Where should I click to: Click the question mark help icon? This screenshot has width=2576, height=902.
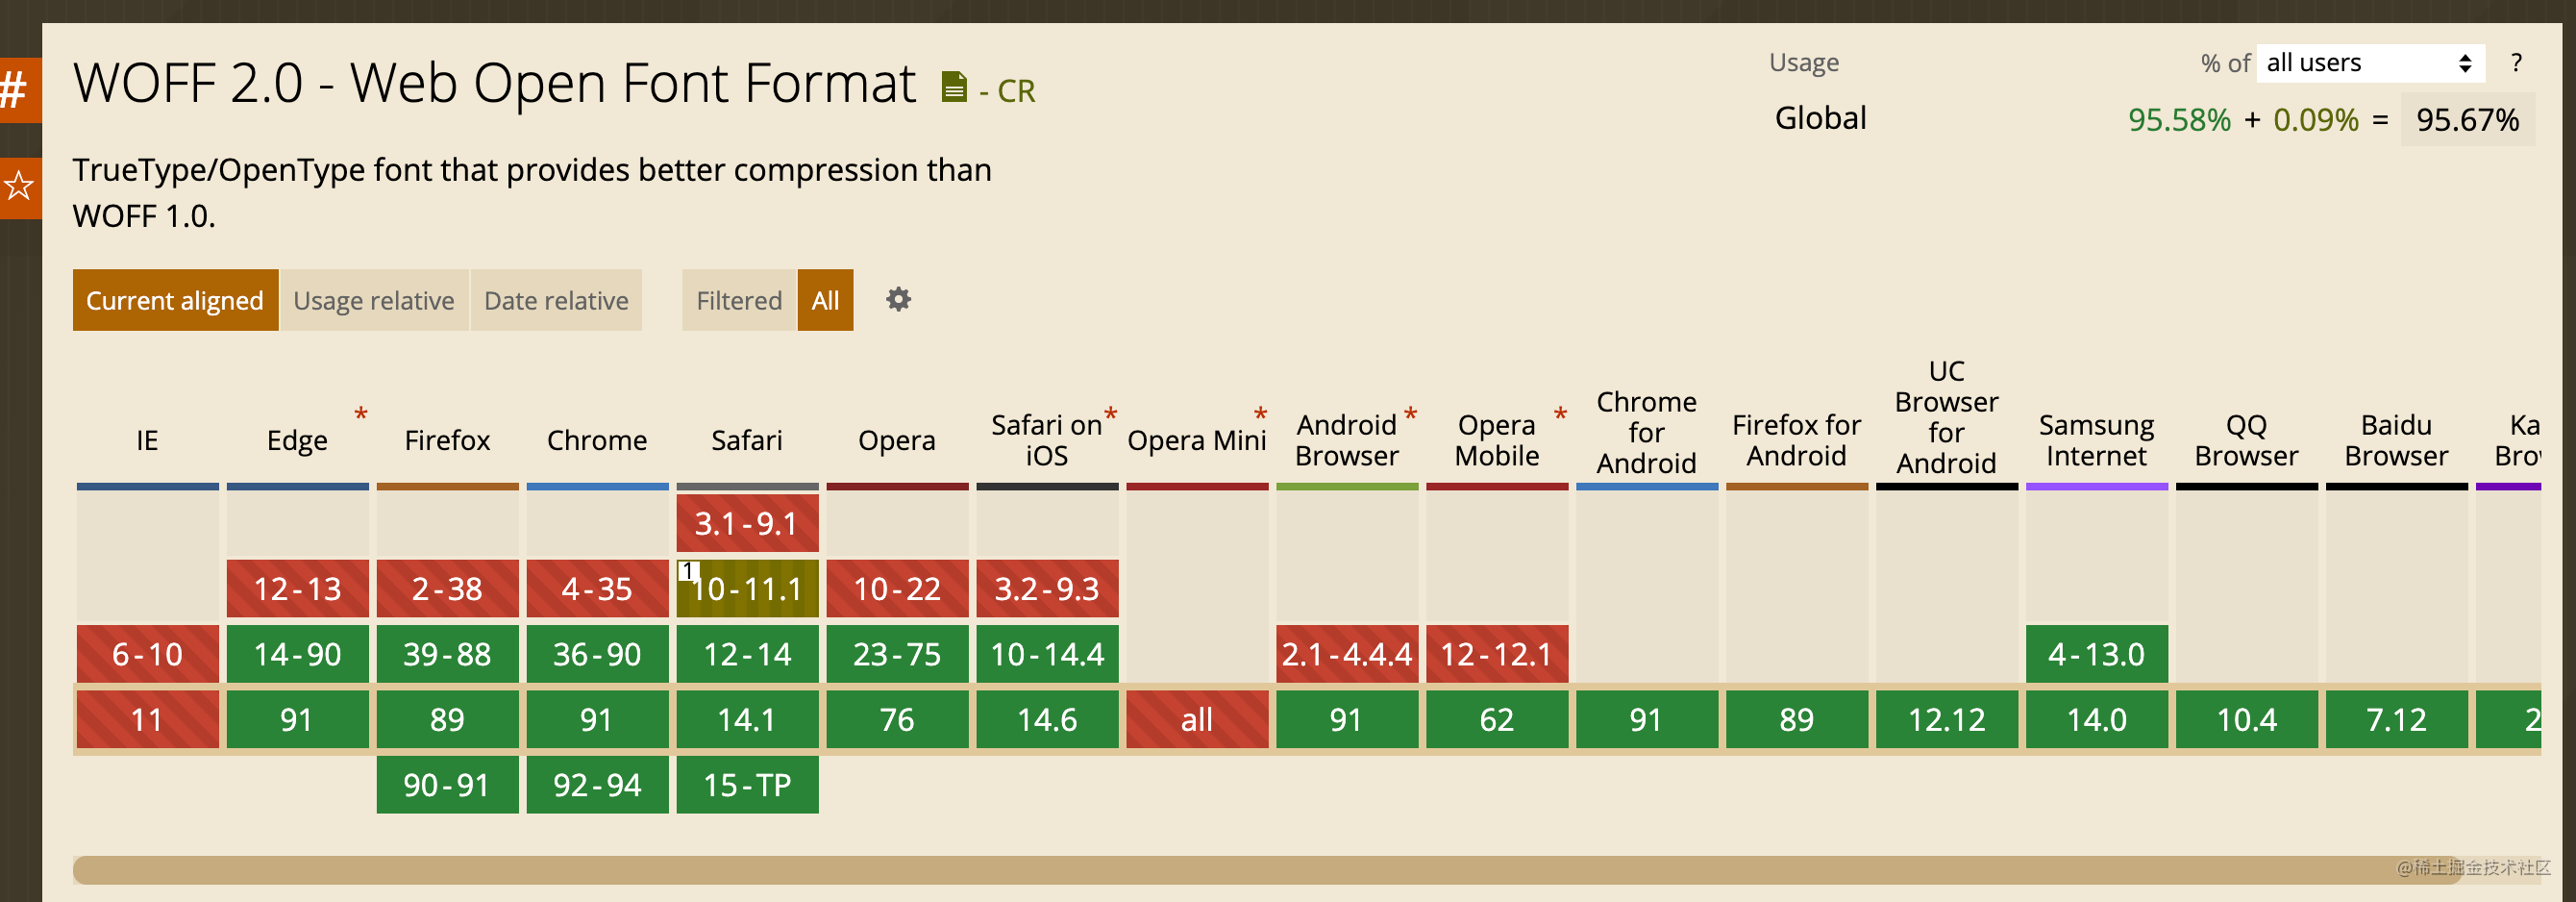point(2516,63)
